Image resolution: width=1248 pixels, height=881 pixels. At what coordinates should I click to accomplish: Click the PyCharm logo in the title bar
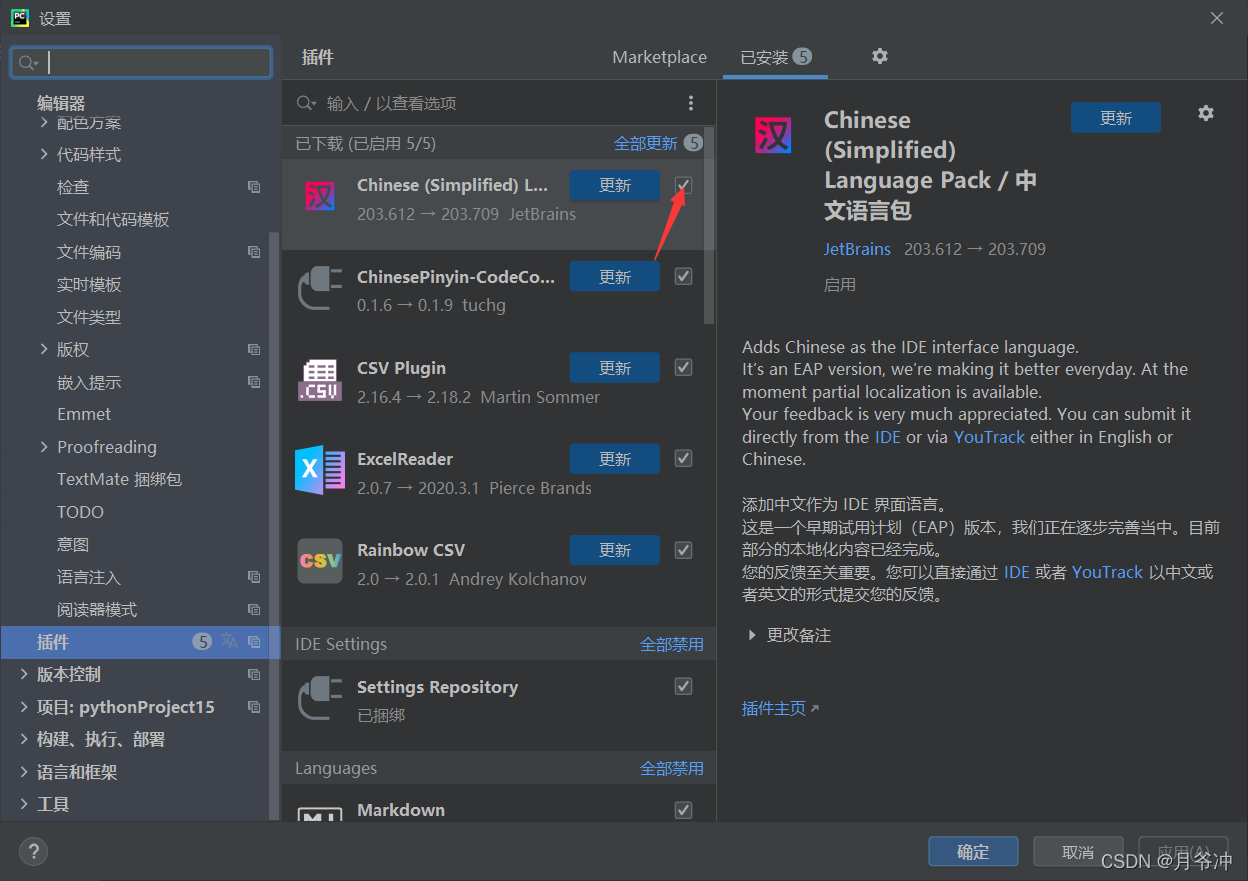[19, 17]
